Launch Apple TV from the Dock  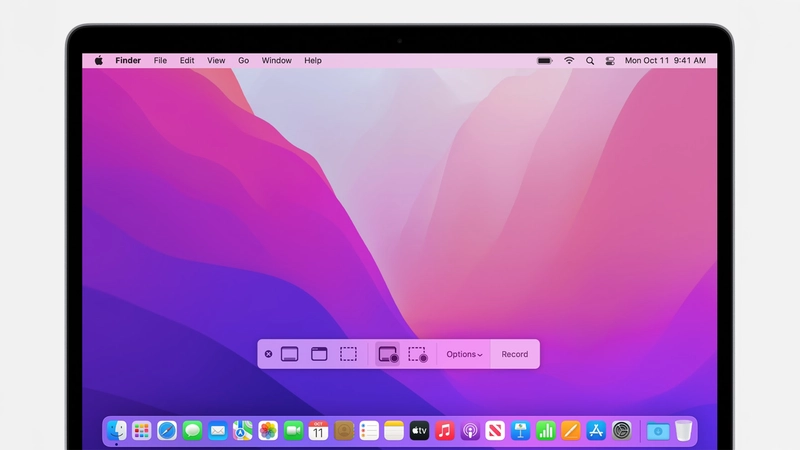(x=419, y=431)
